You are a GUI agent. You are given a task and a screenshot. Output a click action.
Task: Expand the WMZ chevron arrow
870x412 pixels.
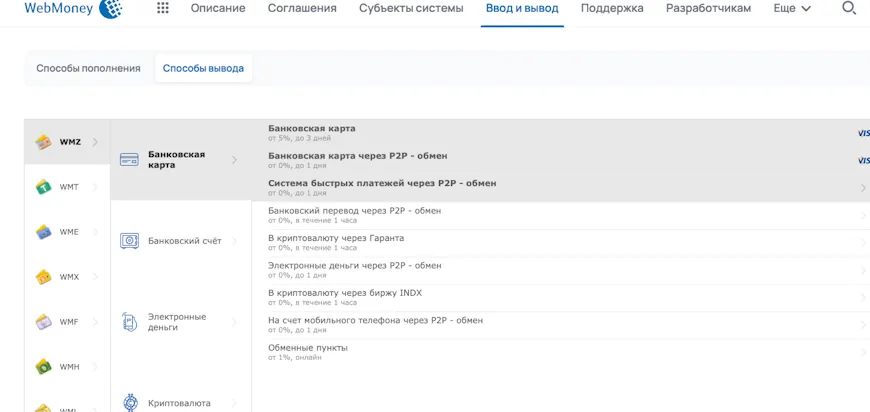[x=95, y=142]
